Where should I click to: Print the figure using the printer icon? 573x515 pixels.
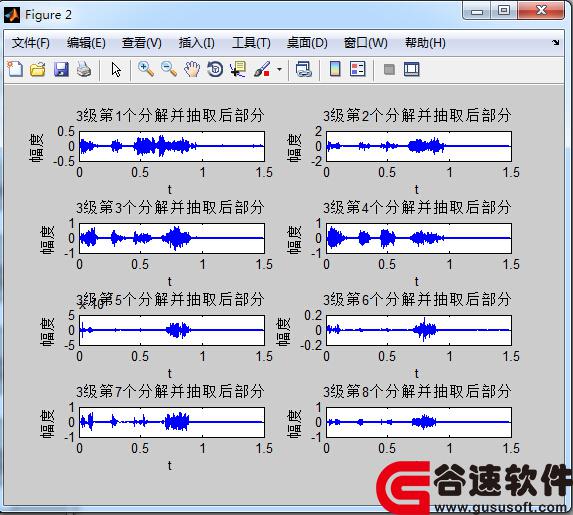[84, 69]
